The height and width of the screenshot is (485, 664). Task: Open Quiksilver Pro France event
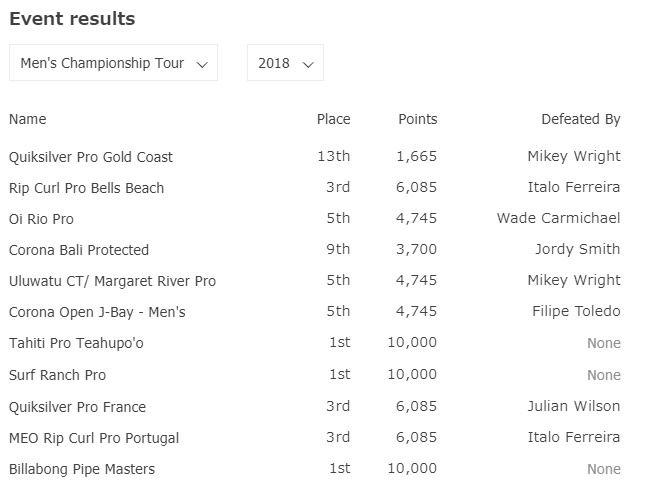click(77, 407)
